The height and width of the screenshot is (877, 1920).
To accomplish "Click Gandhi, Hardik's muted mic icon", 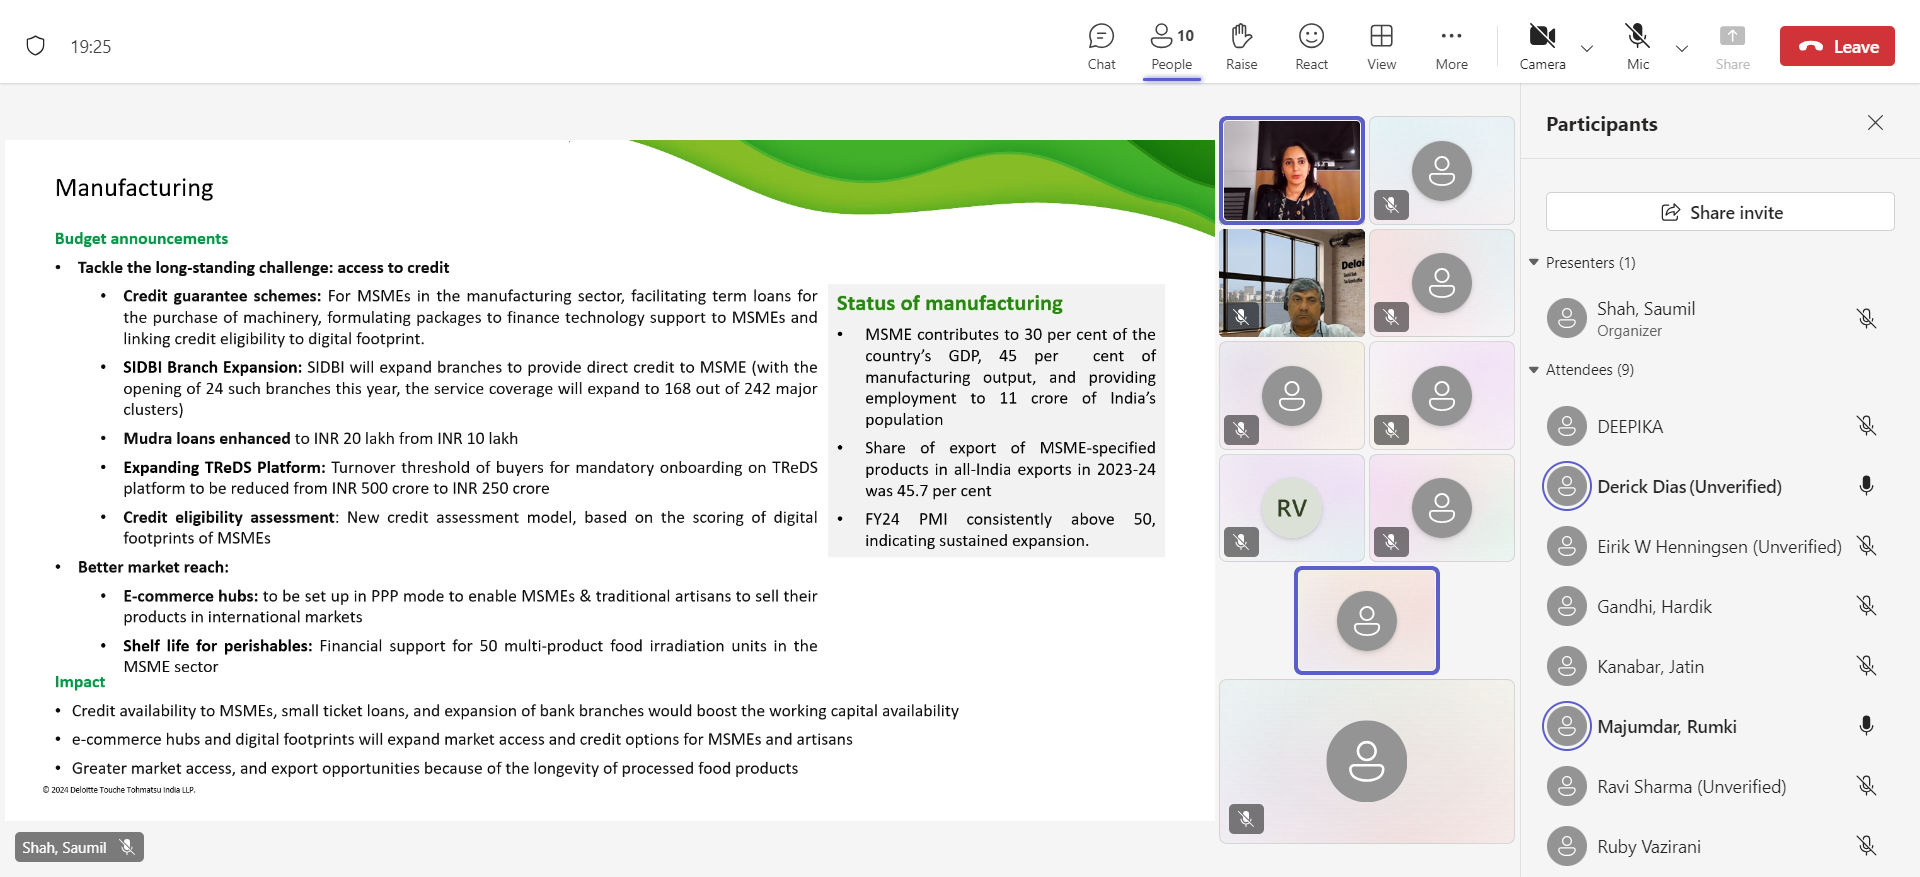I will [1866, 606].
